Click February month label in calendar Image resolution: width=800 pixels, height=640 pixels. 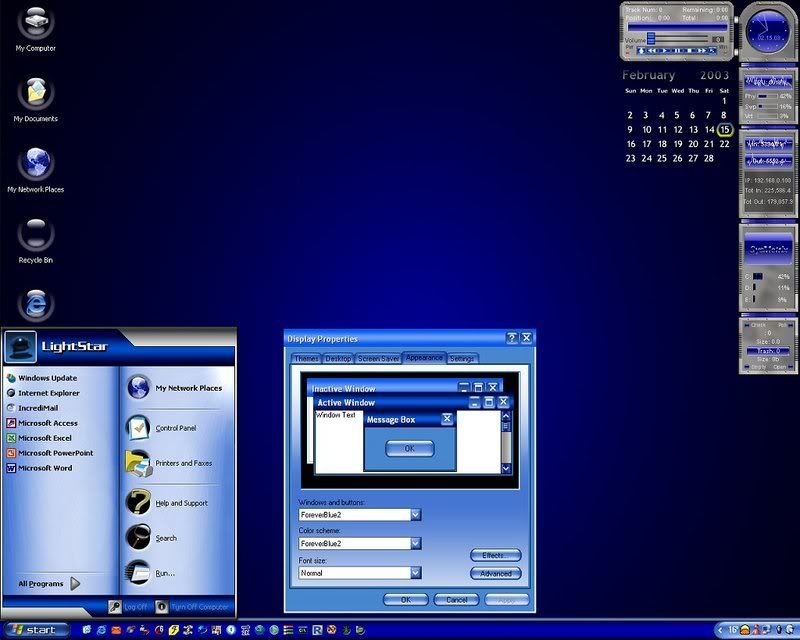point(648,75)
